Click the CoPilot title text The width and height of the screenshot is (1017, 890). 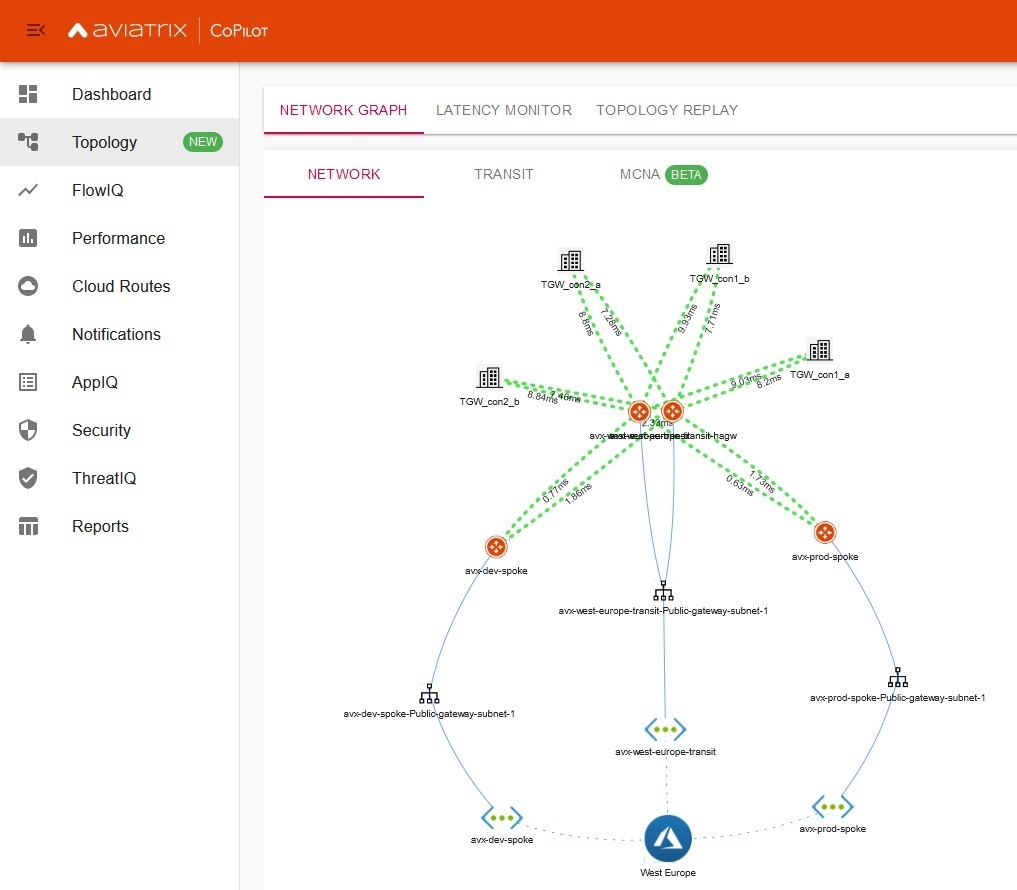(239, 30)
